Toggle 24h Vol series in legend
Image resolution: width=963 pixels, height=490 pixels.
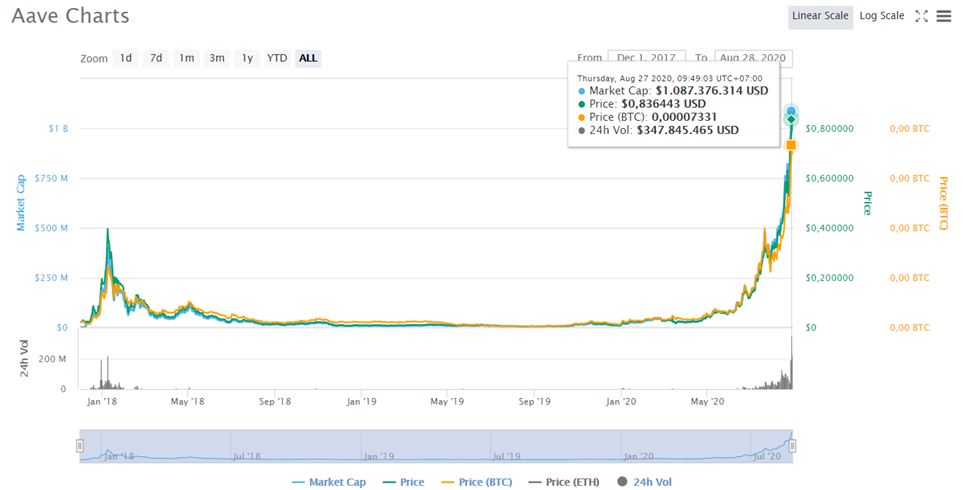pos(644,482)
